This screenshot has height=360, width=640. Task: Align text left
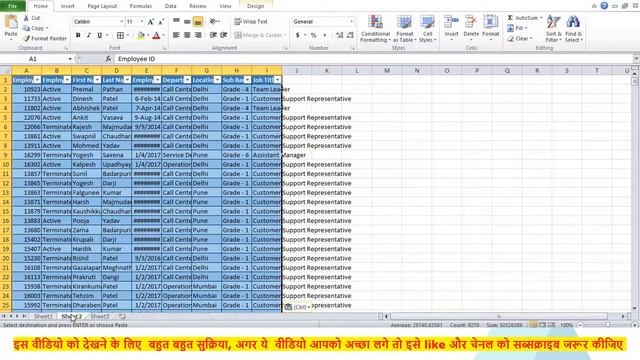[x=176, y=36]
